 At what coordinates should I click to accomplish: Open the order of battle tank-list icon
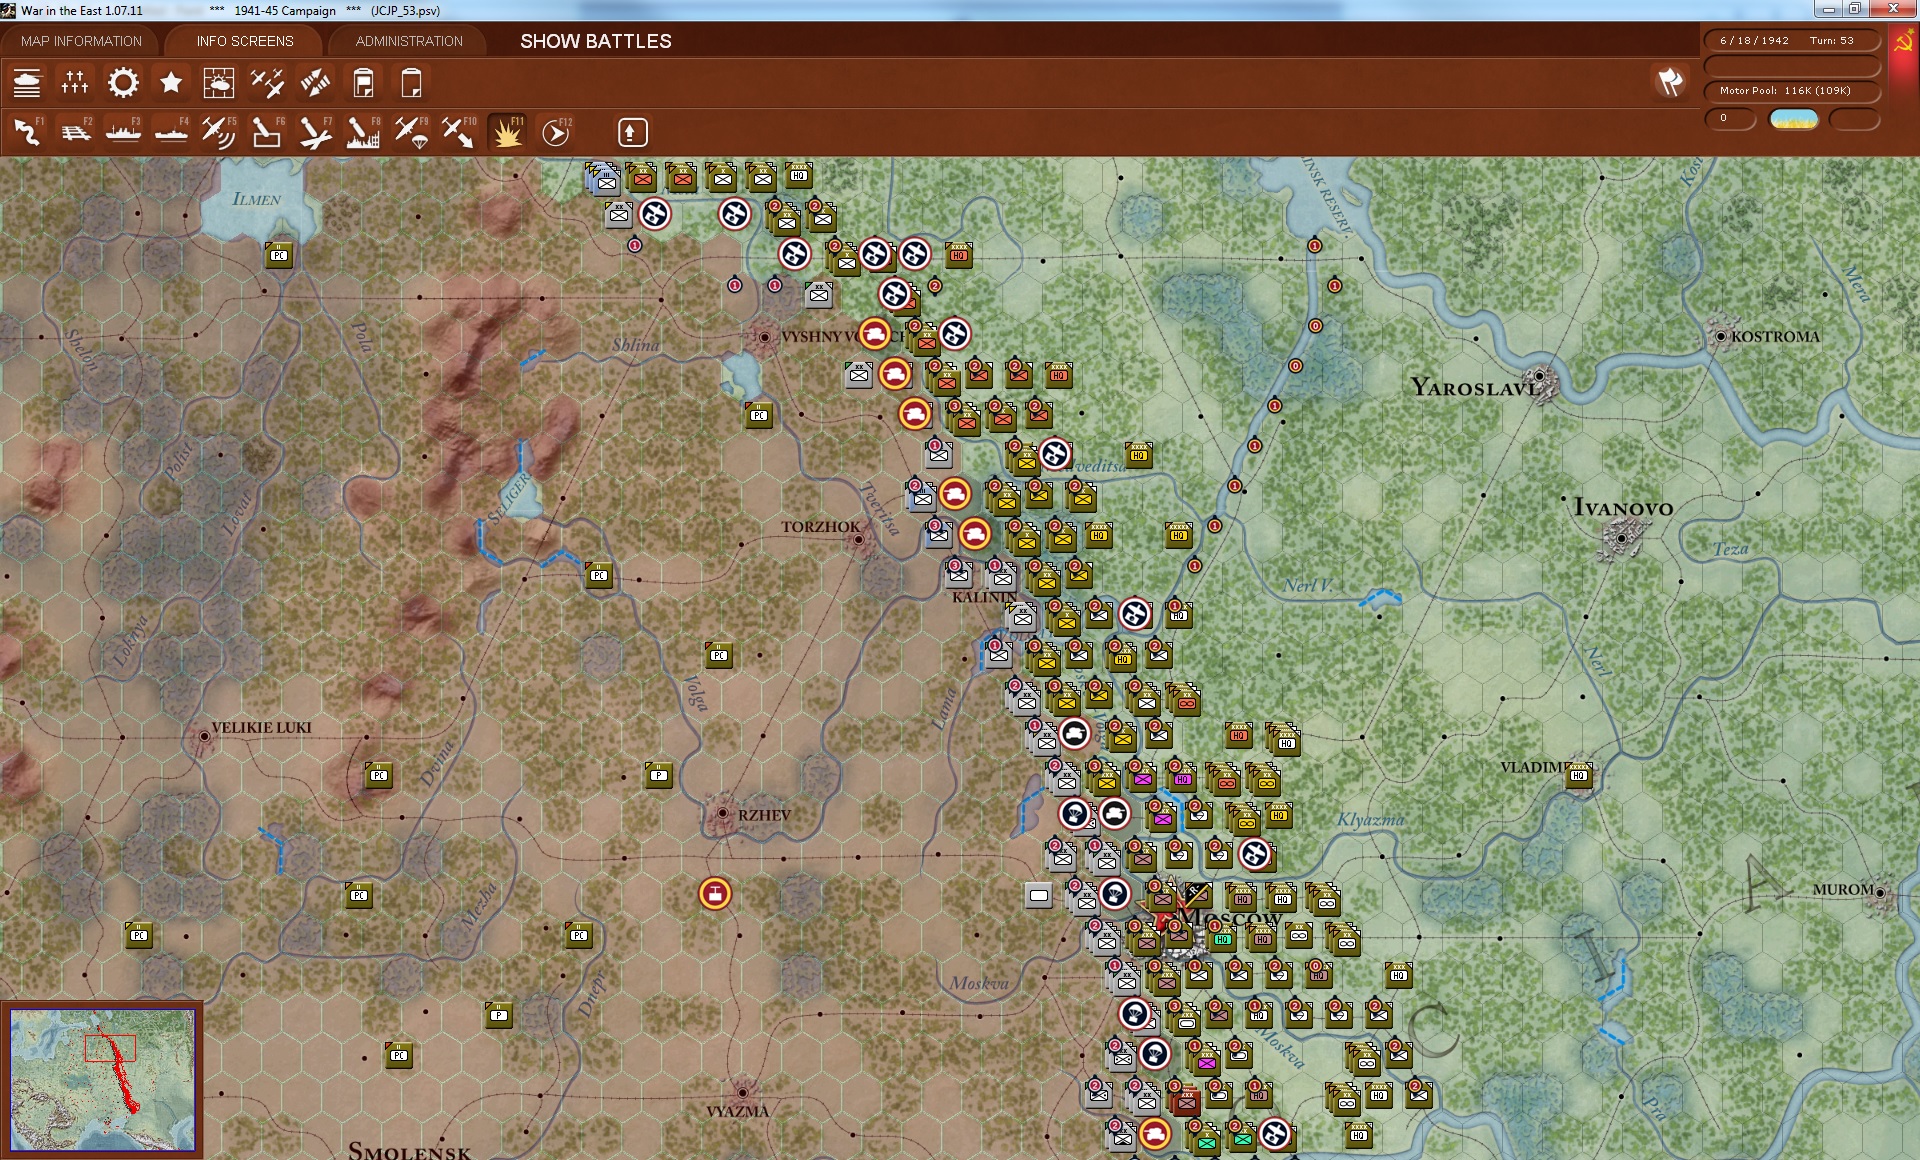point(27,83)
